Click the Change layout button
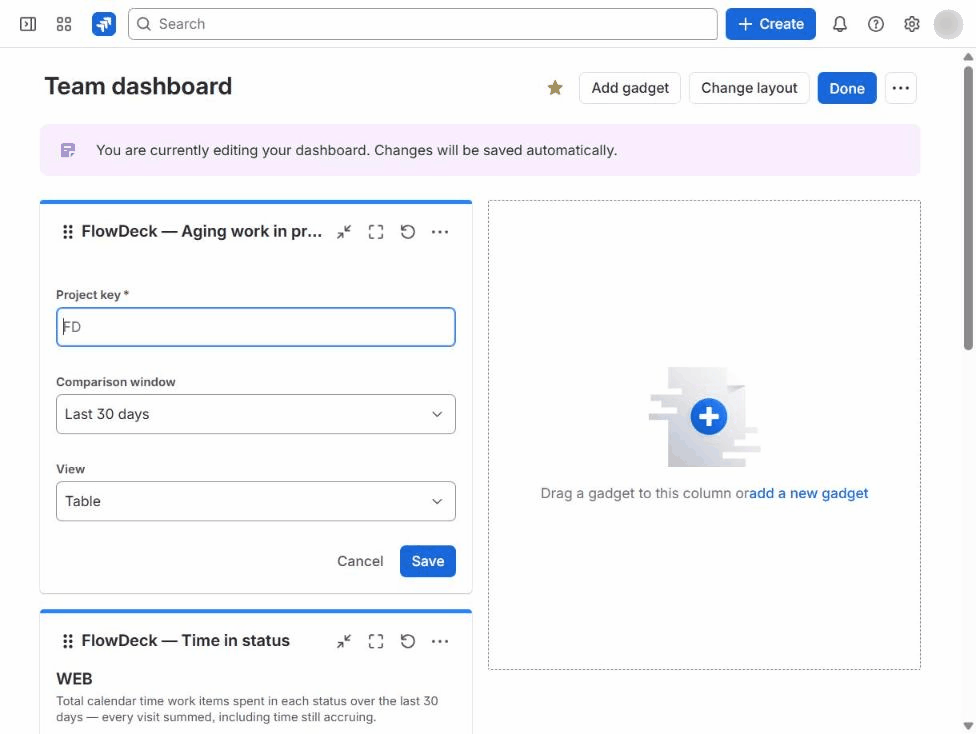 [749, 88]
